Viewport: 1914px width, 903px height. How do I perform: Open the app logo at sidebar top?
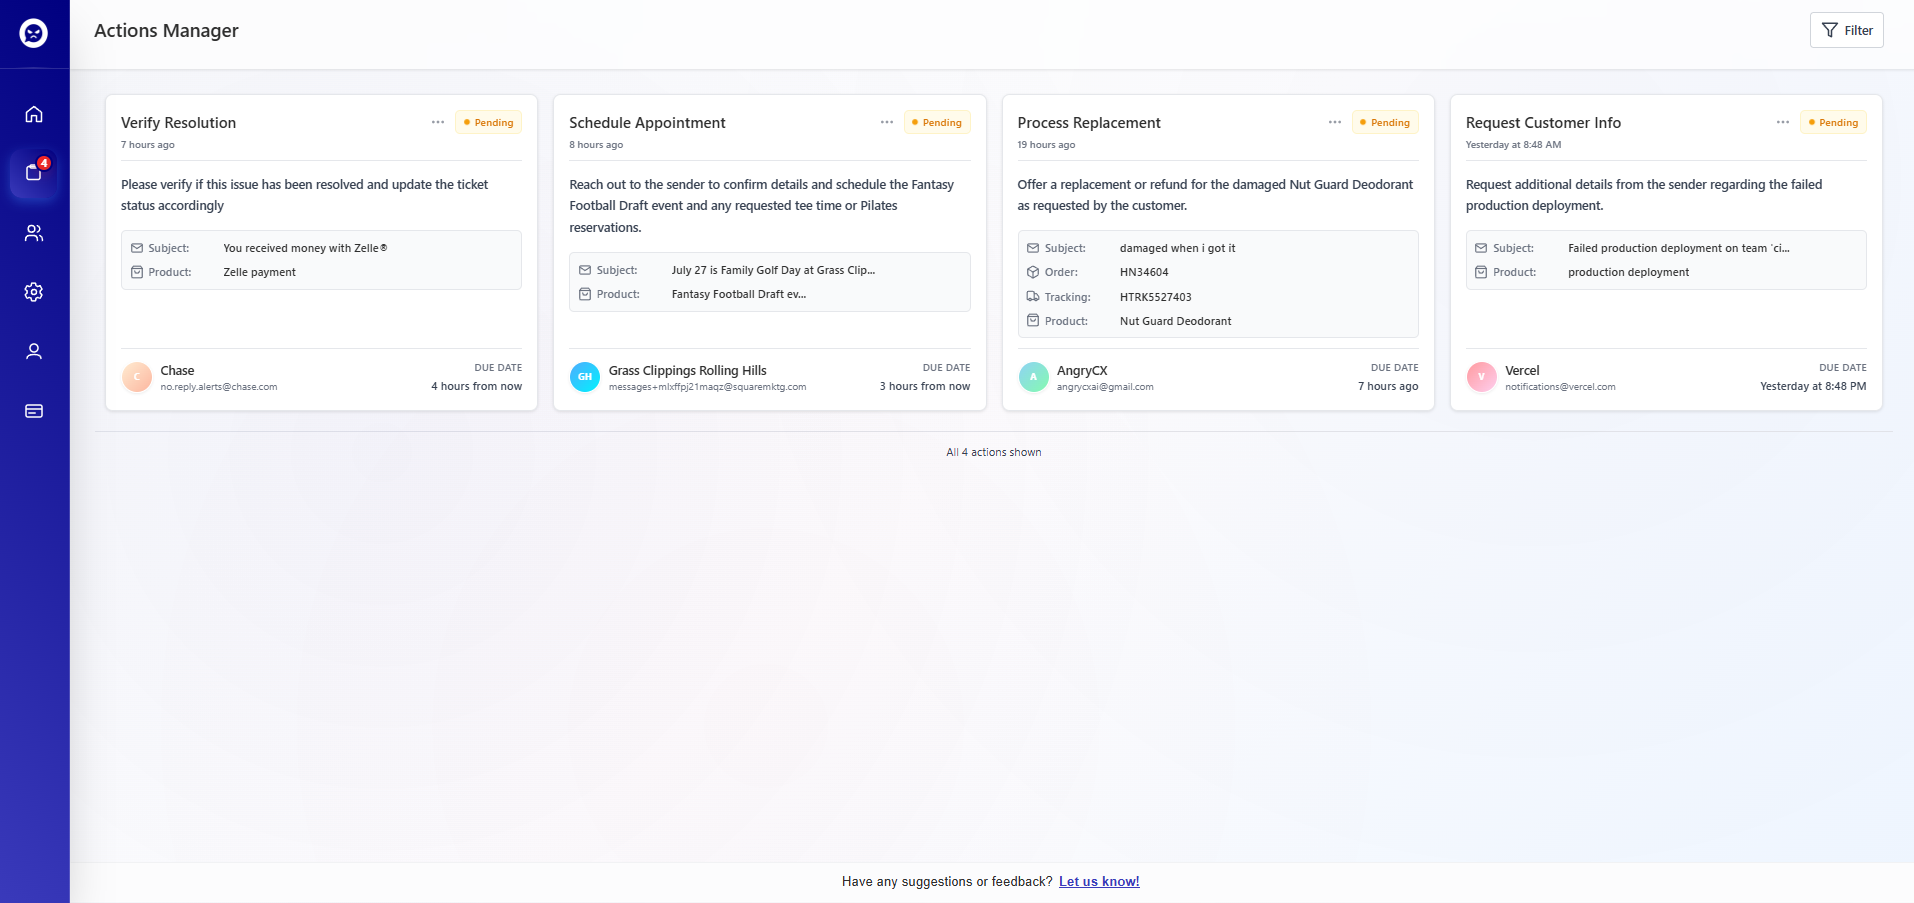click(33, 33)
